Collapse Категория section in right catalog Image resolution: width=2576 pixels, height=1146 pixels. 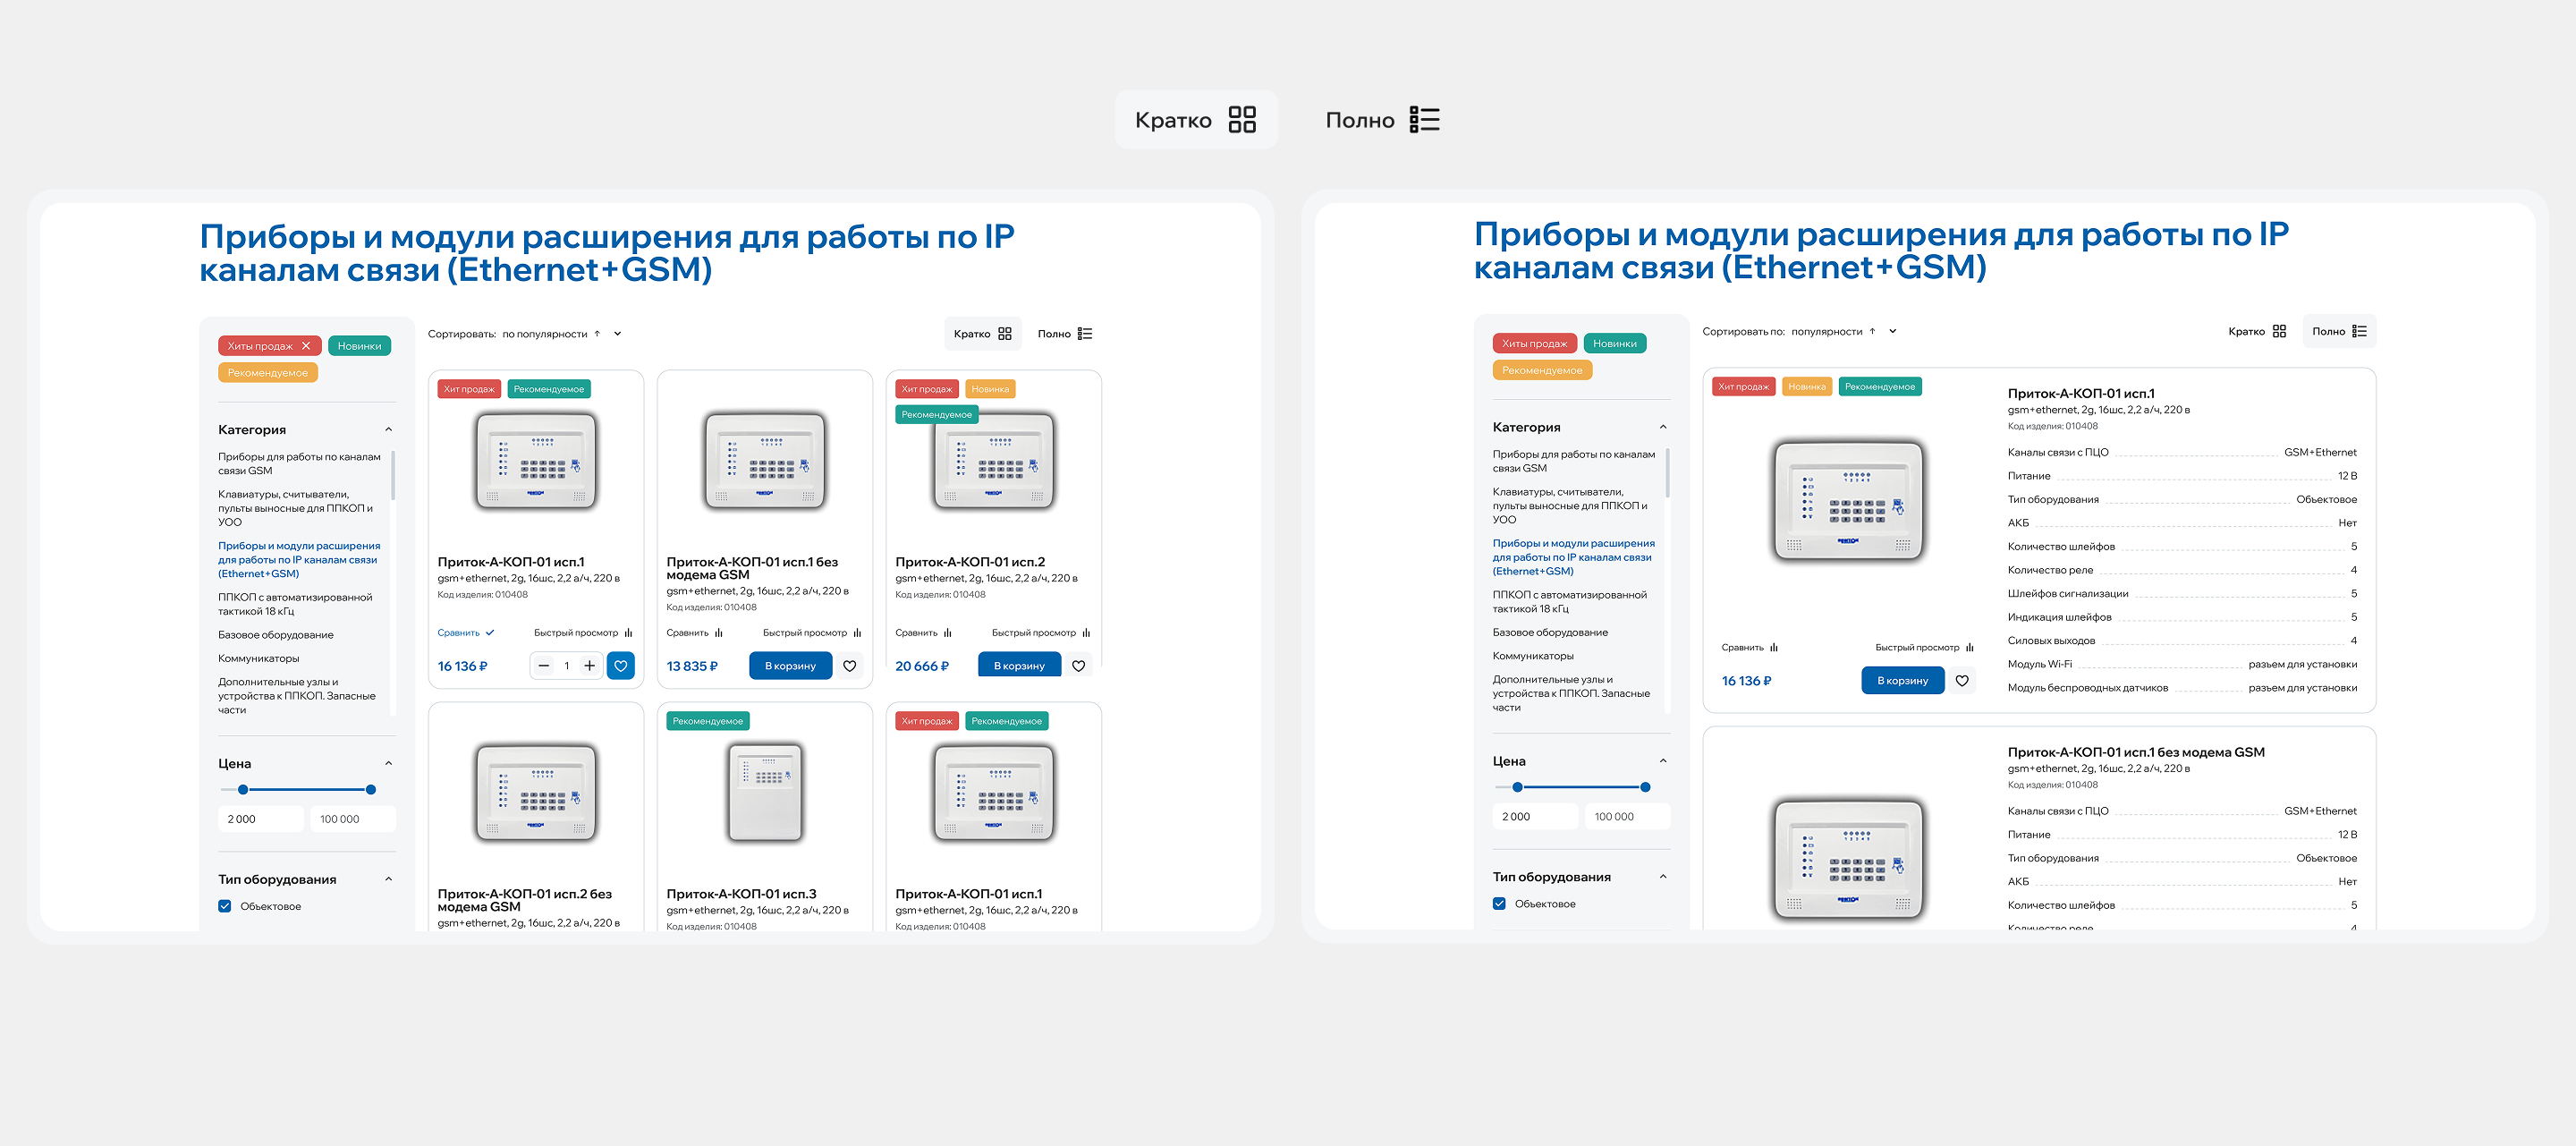click(x=1663, y=428)
